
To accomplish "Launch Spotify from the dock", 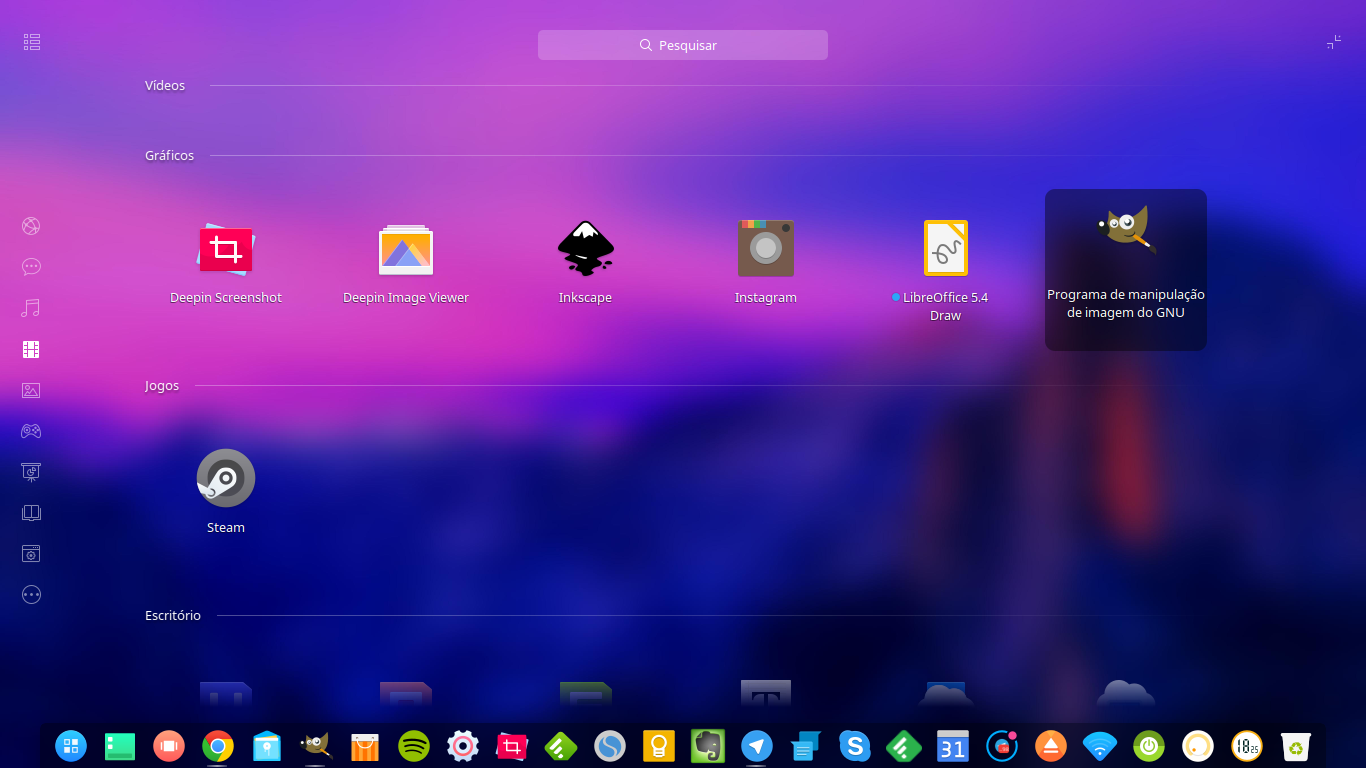I will click(x=414, y=745).
